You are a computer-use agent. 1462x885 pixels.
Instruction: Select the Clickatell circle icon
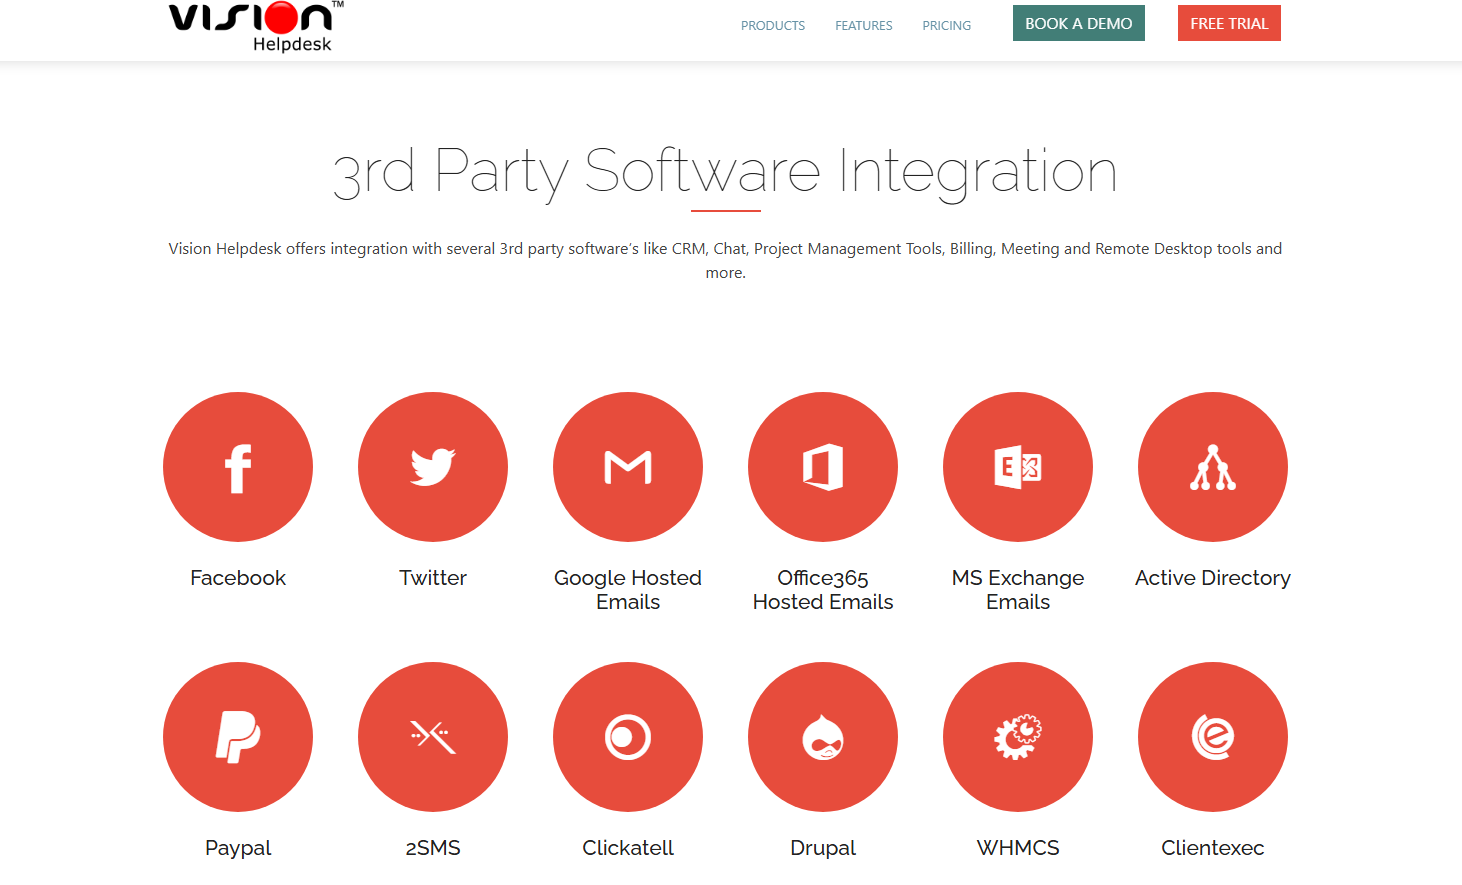pyautogui.click(x=628, y=737)
